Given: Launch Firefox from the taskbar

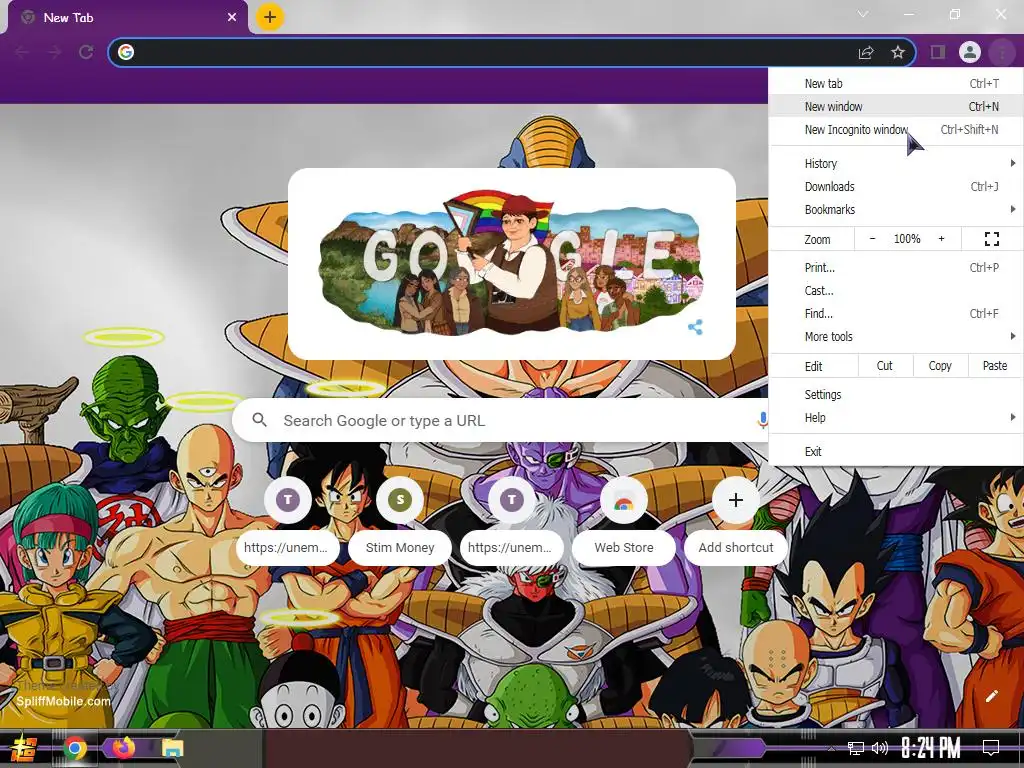Looking at the screenshot, I should 123,748.
